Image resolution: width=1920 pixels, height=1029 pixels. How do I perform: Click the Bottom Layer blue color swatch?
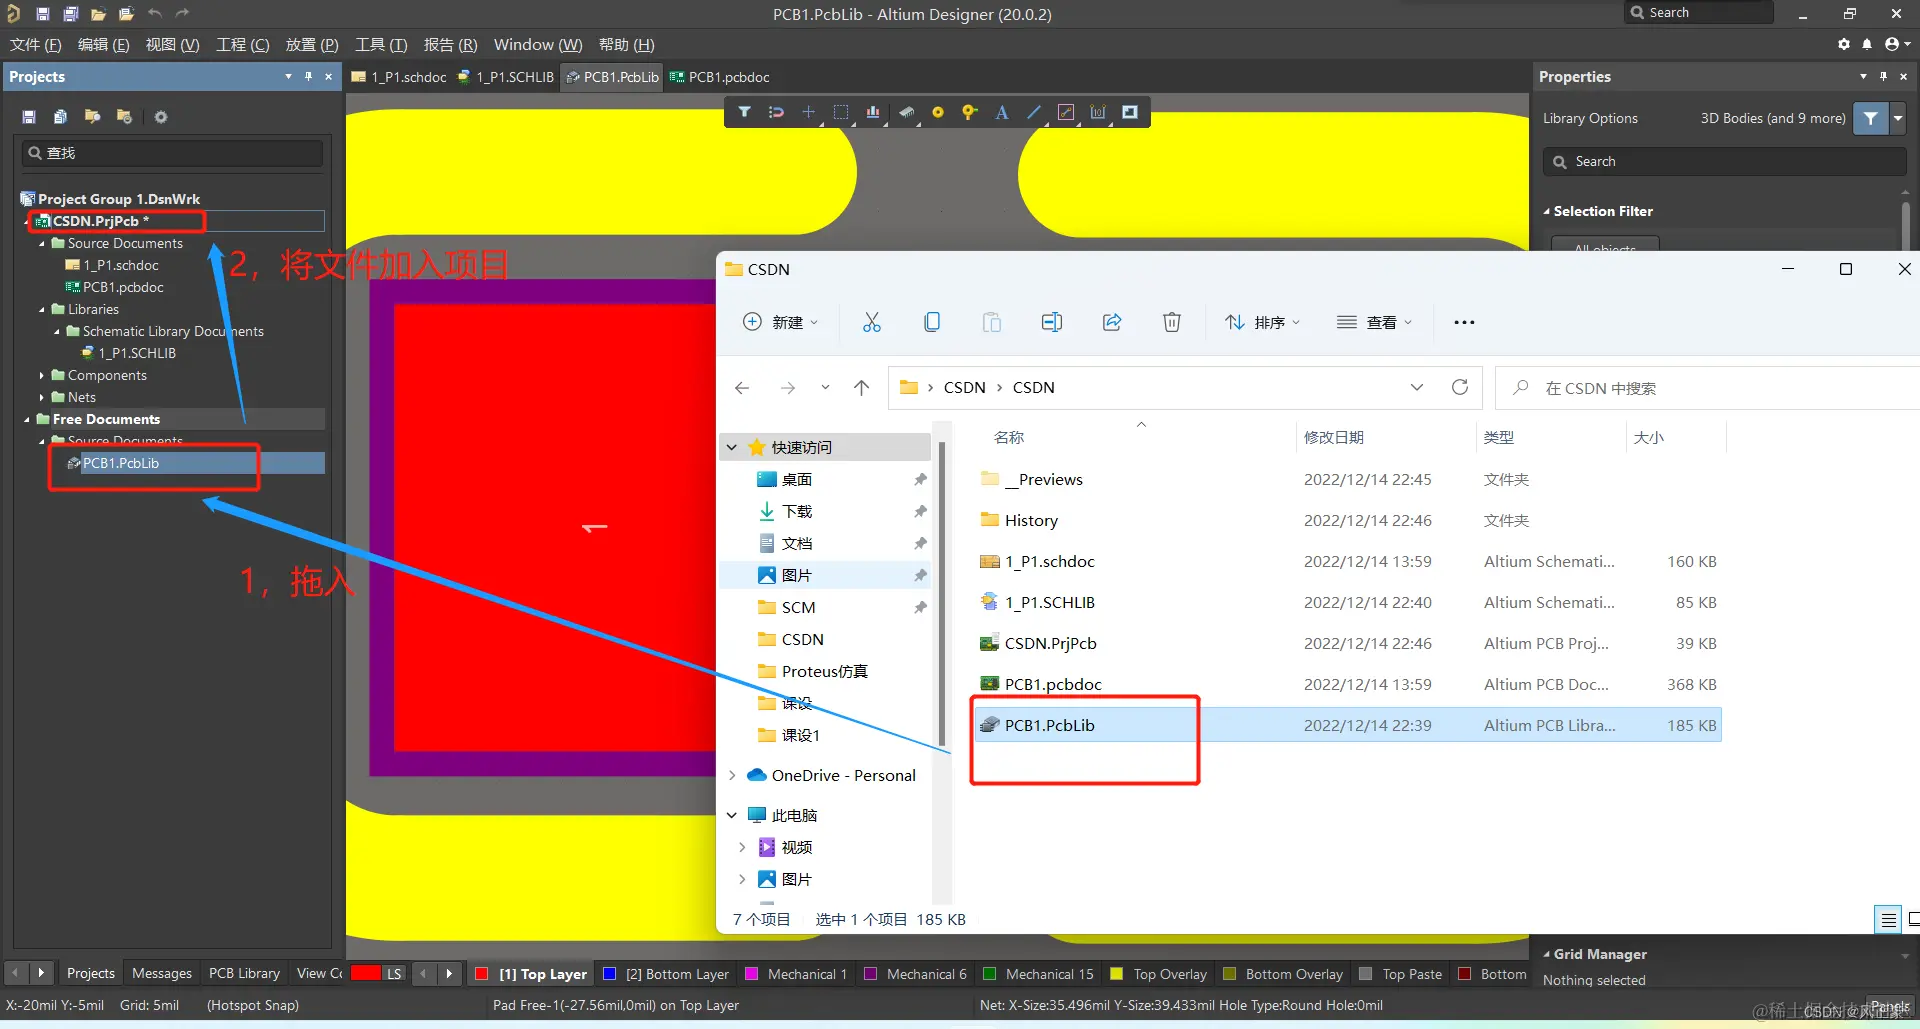pos(609,973)
